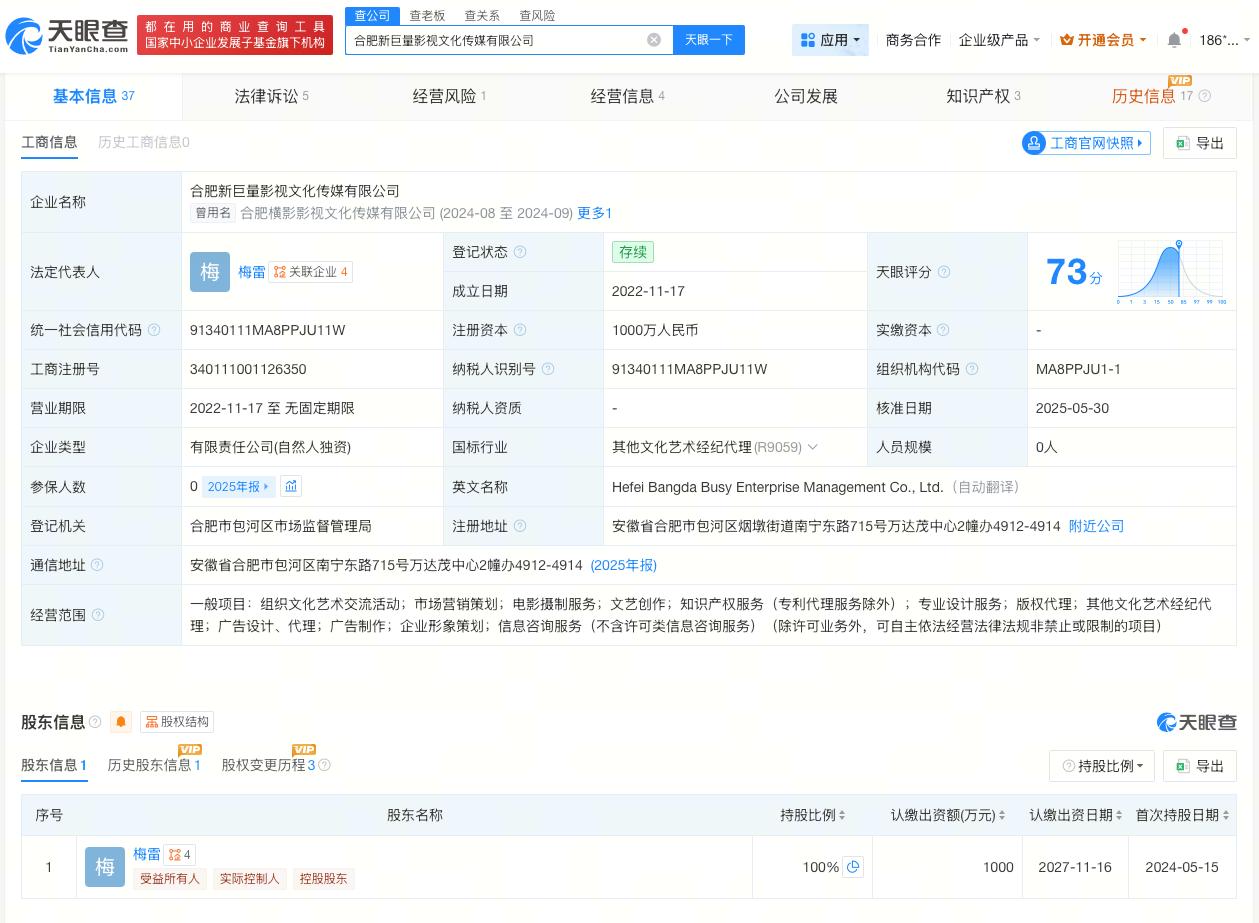Image resolution: width=1259 pixels, height=923 pixels.
Task: Open the 公司发展 tab
Action: tap(806, 96)
